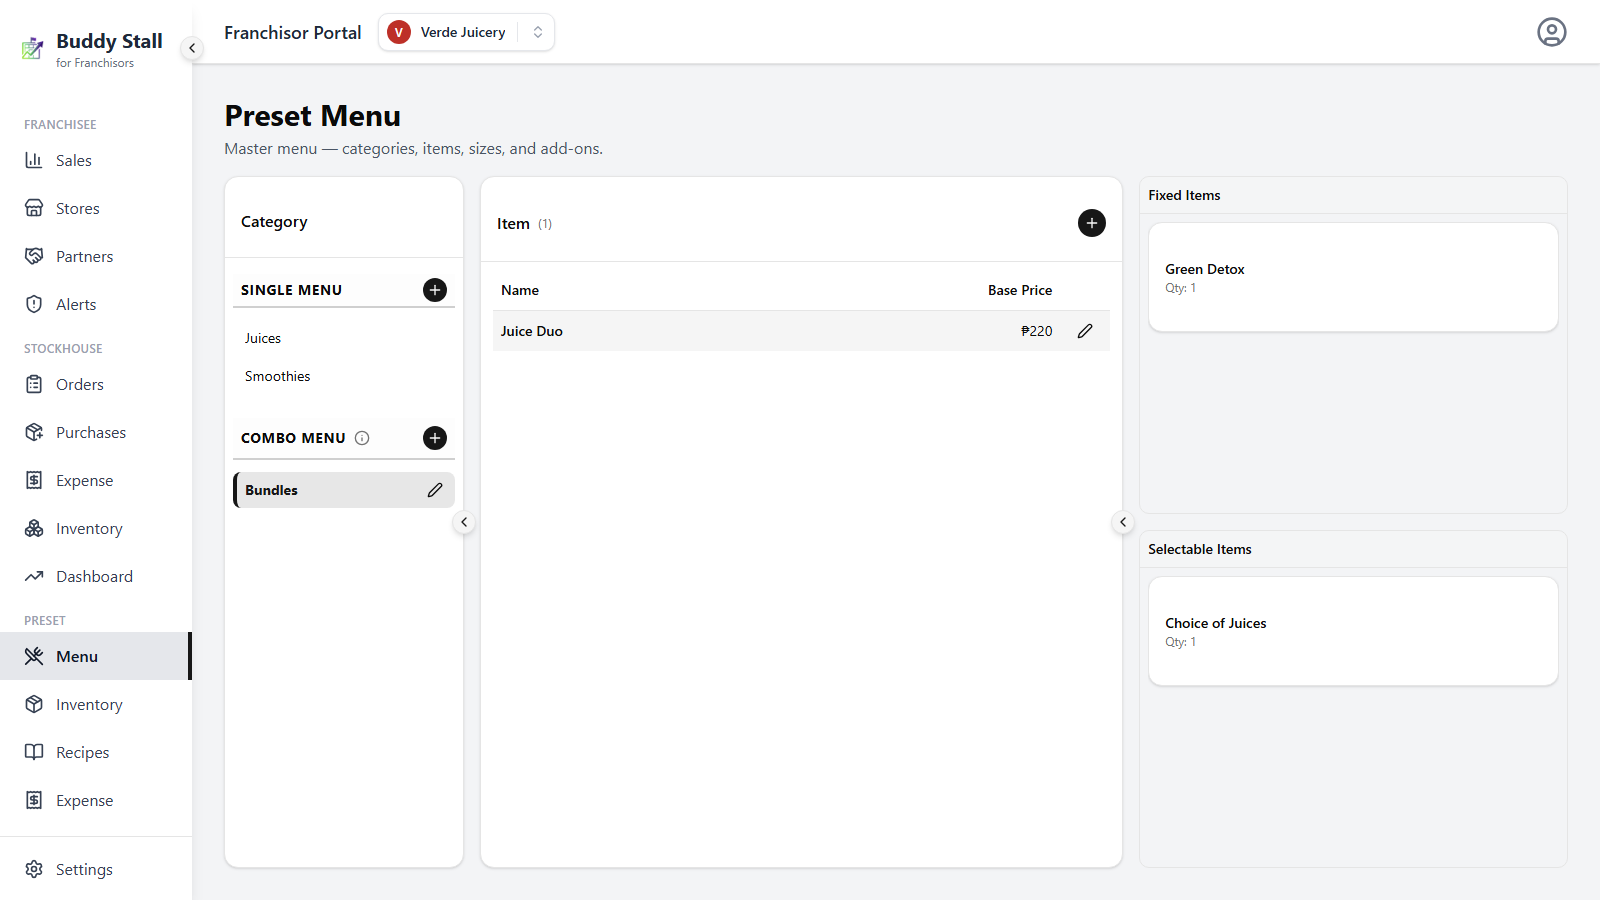Click the Verde Juicery red V badge

tap(399, 32)
